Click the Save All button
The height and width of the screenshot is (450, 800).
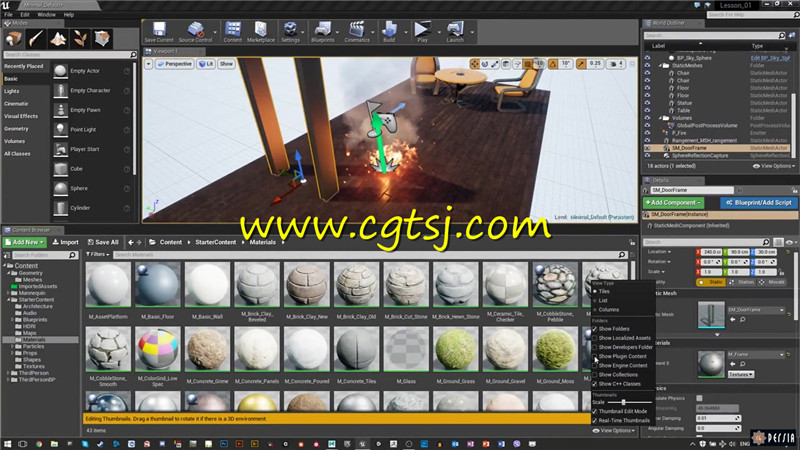[103, 242]
